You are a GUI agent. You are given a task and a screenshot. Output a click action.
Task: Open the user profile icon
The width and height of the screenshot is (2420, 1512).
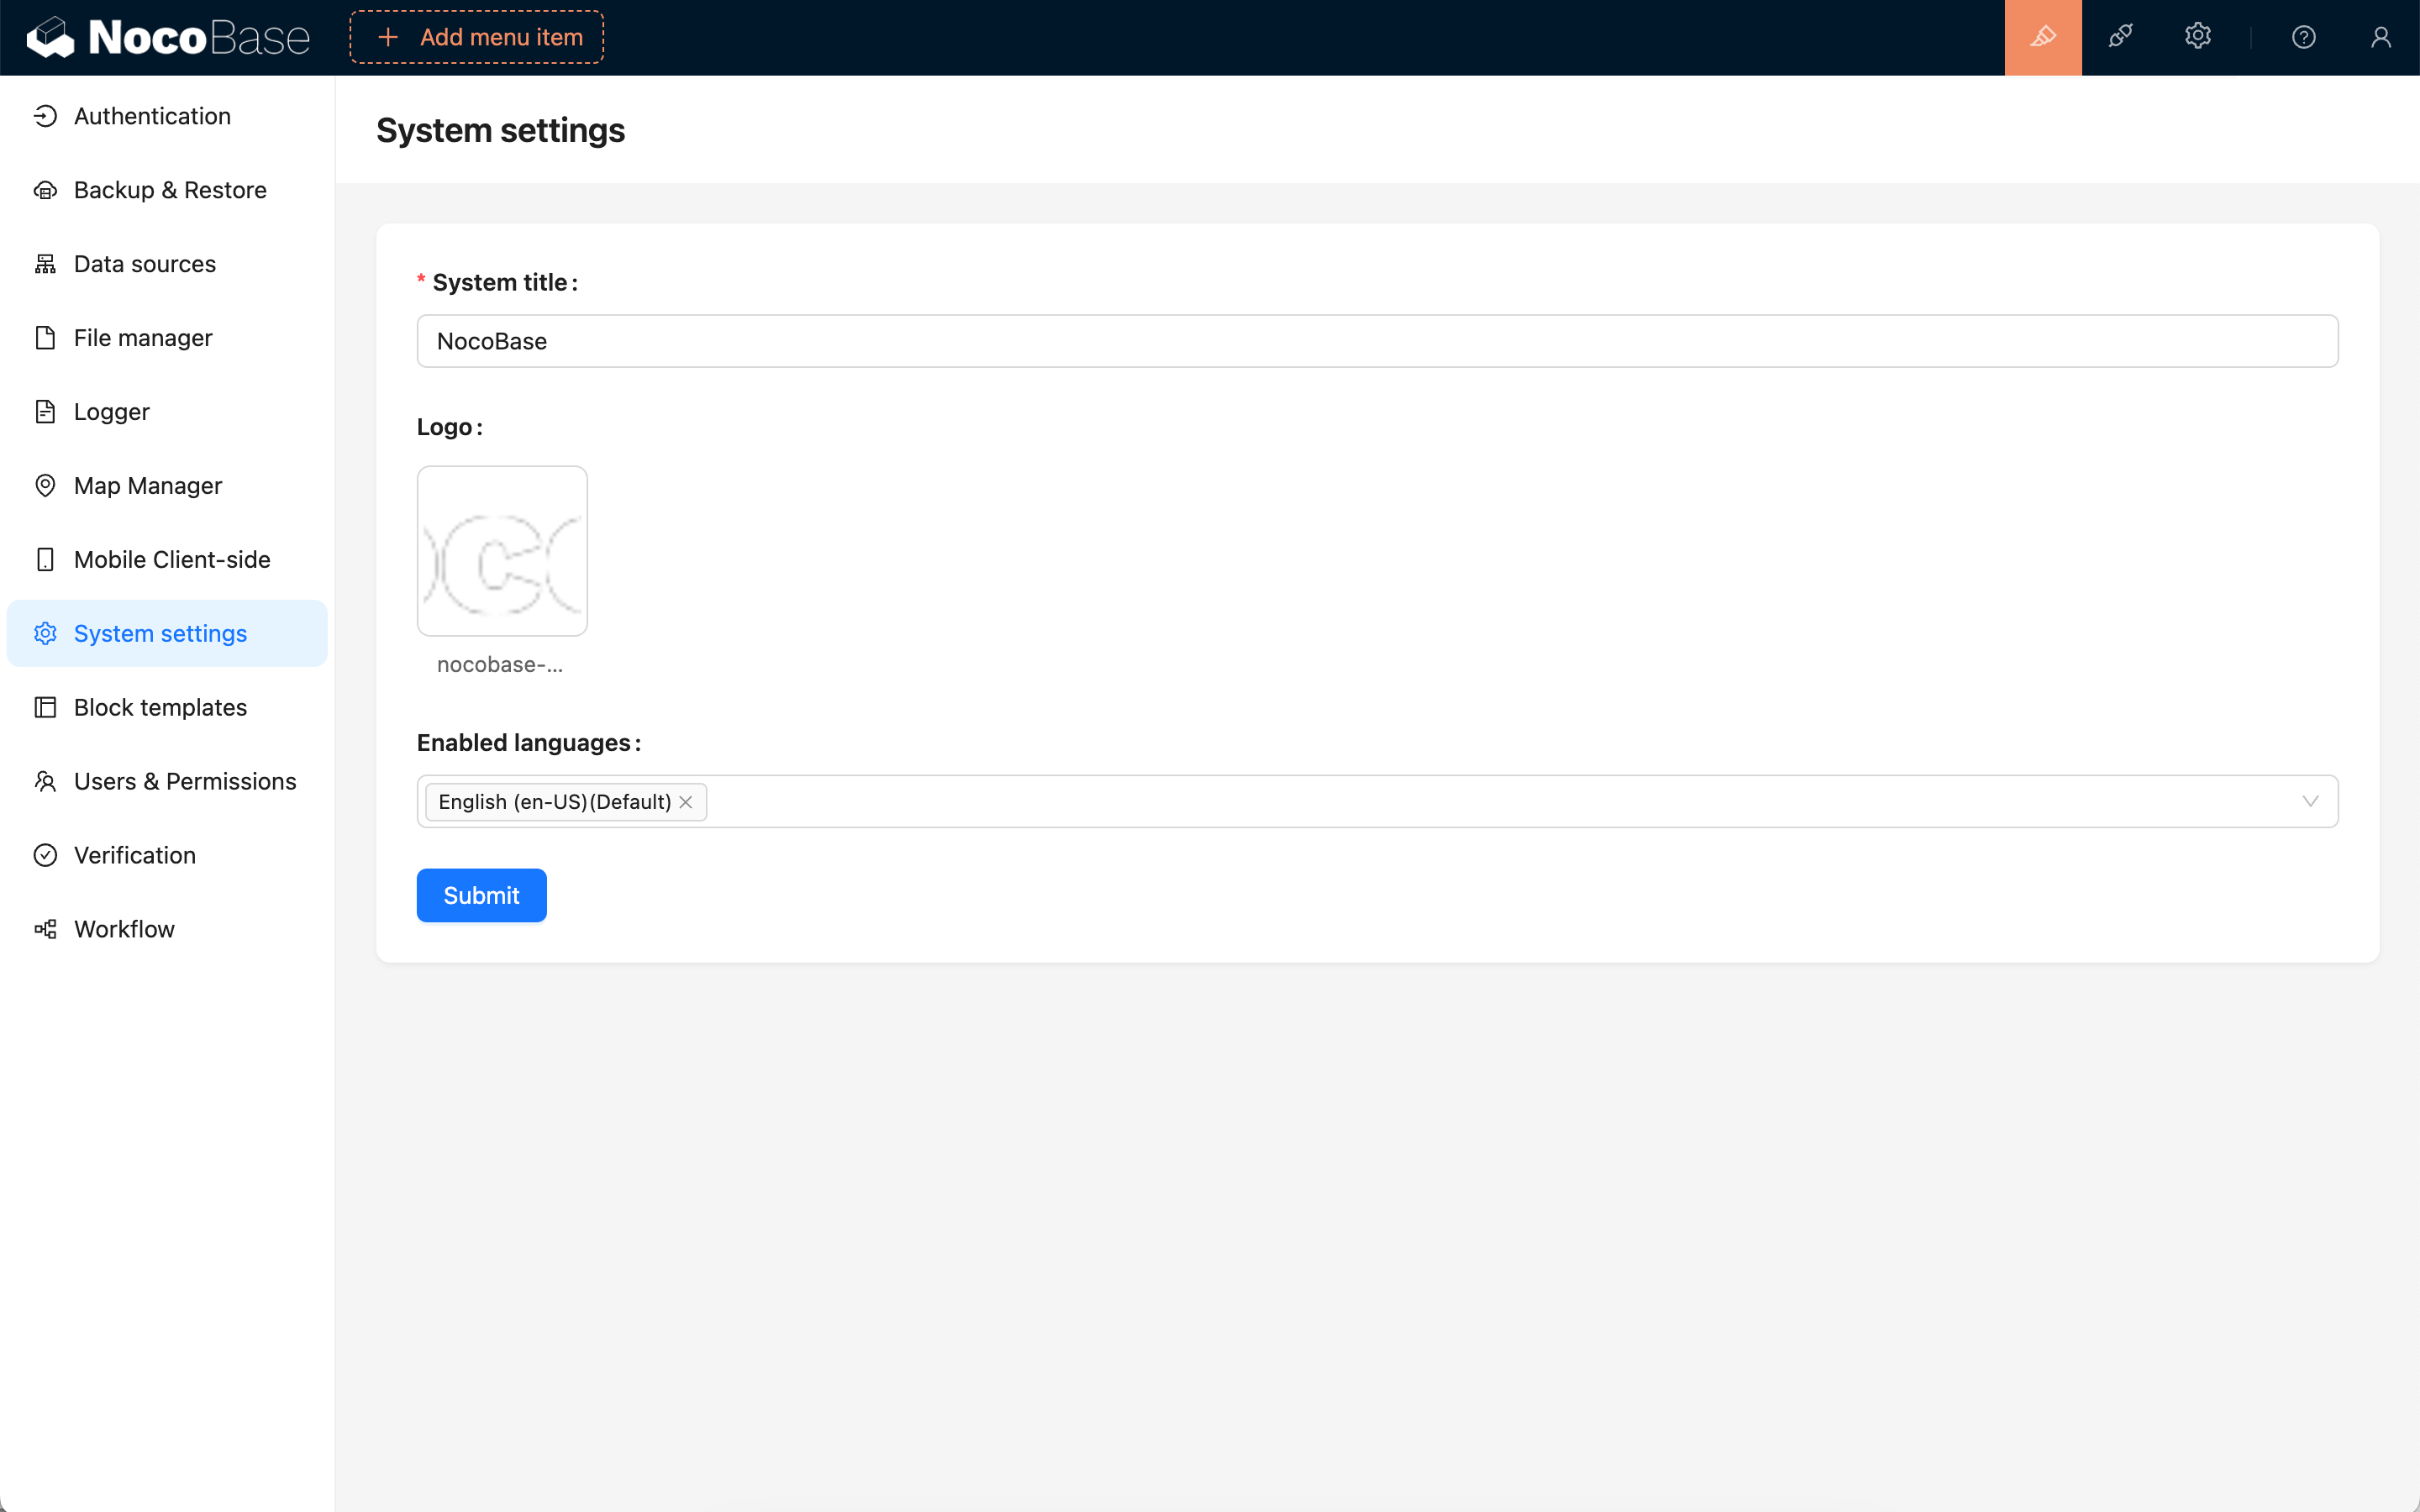pos(2380,37)
